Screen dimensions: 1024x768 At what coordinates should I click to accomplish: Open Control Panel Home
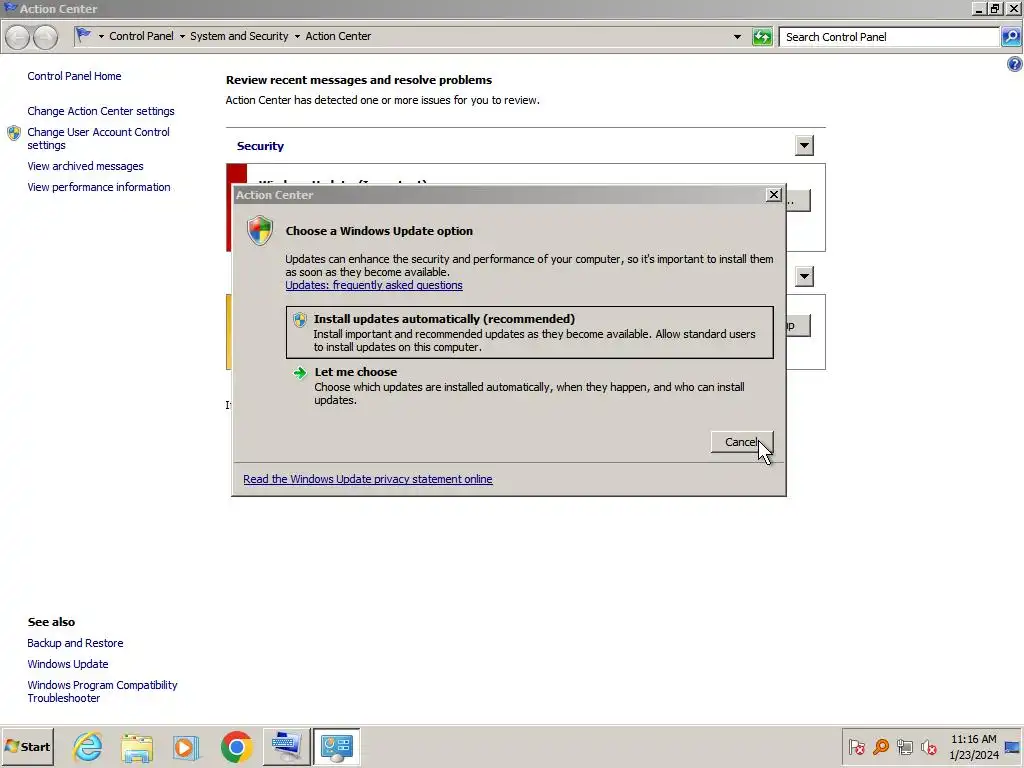74,76
